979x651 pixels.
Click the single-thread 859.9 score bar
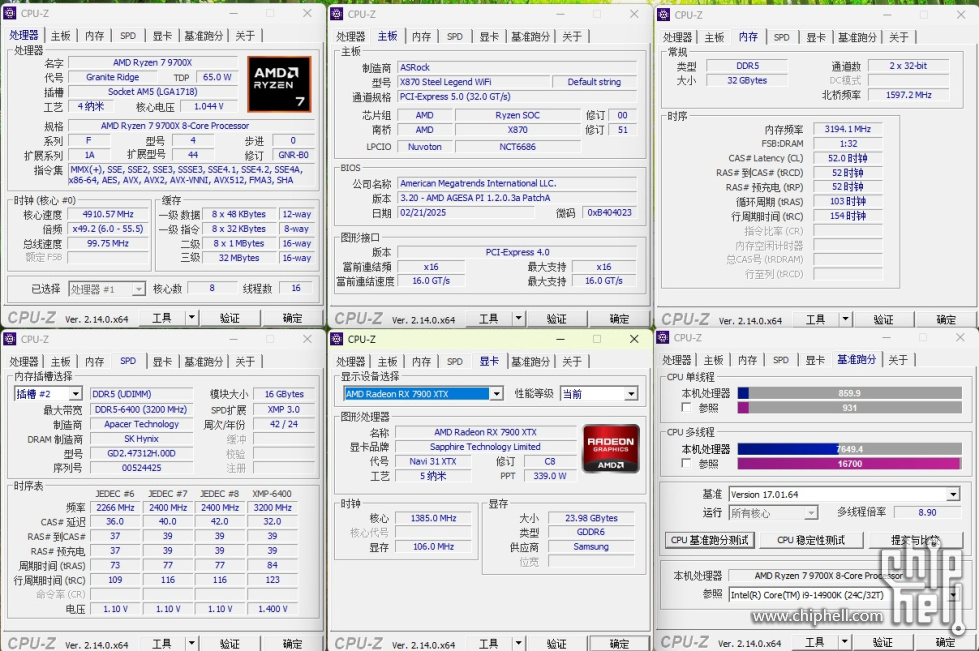(849, 393)
